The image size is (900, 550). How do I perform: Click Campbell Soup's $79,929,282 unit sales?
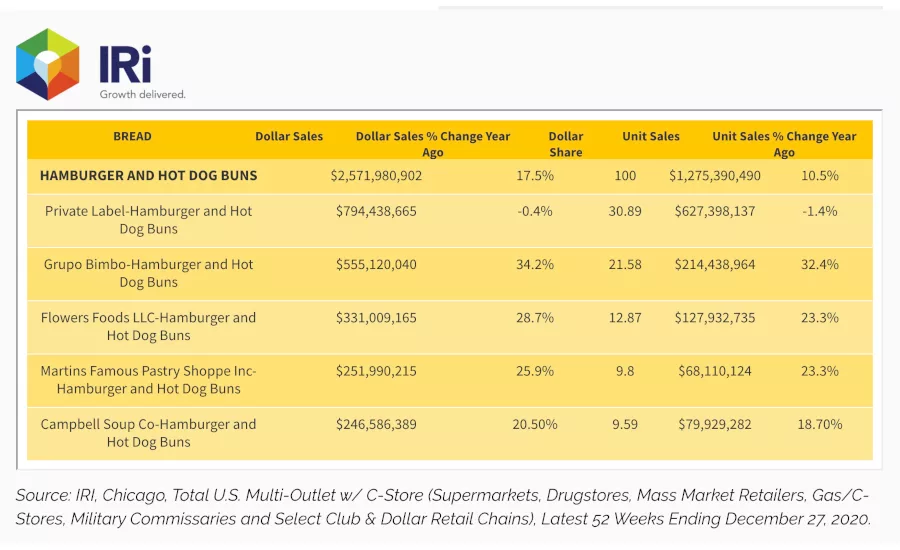pyautogui.click(x=715, y=425)
